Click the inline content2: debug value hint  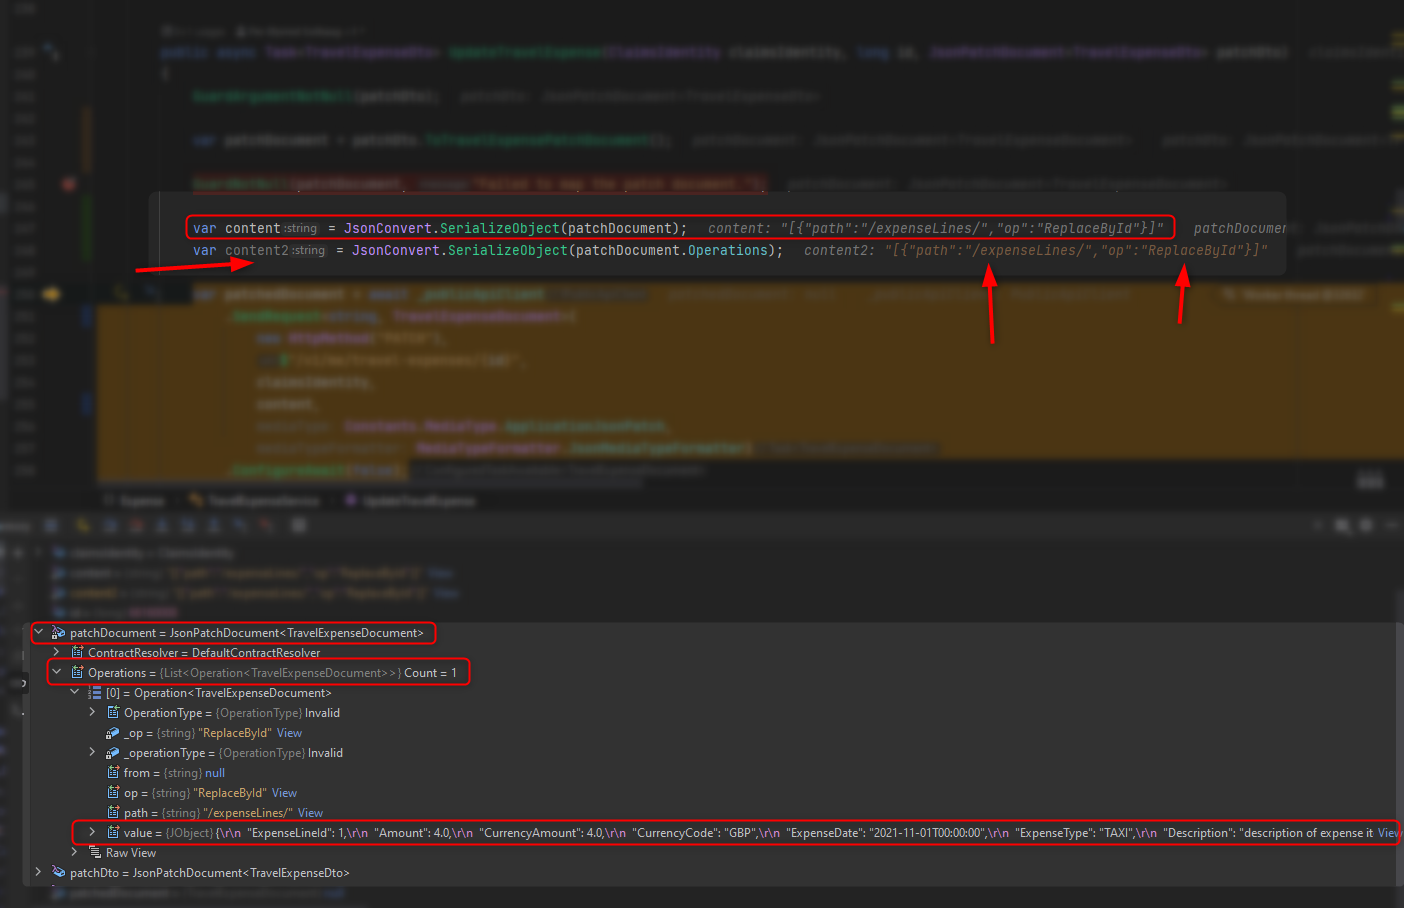1036,250
